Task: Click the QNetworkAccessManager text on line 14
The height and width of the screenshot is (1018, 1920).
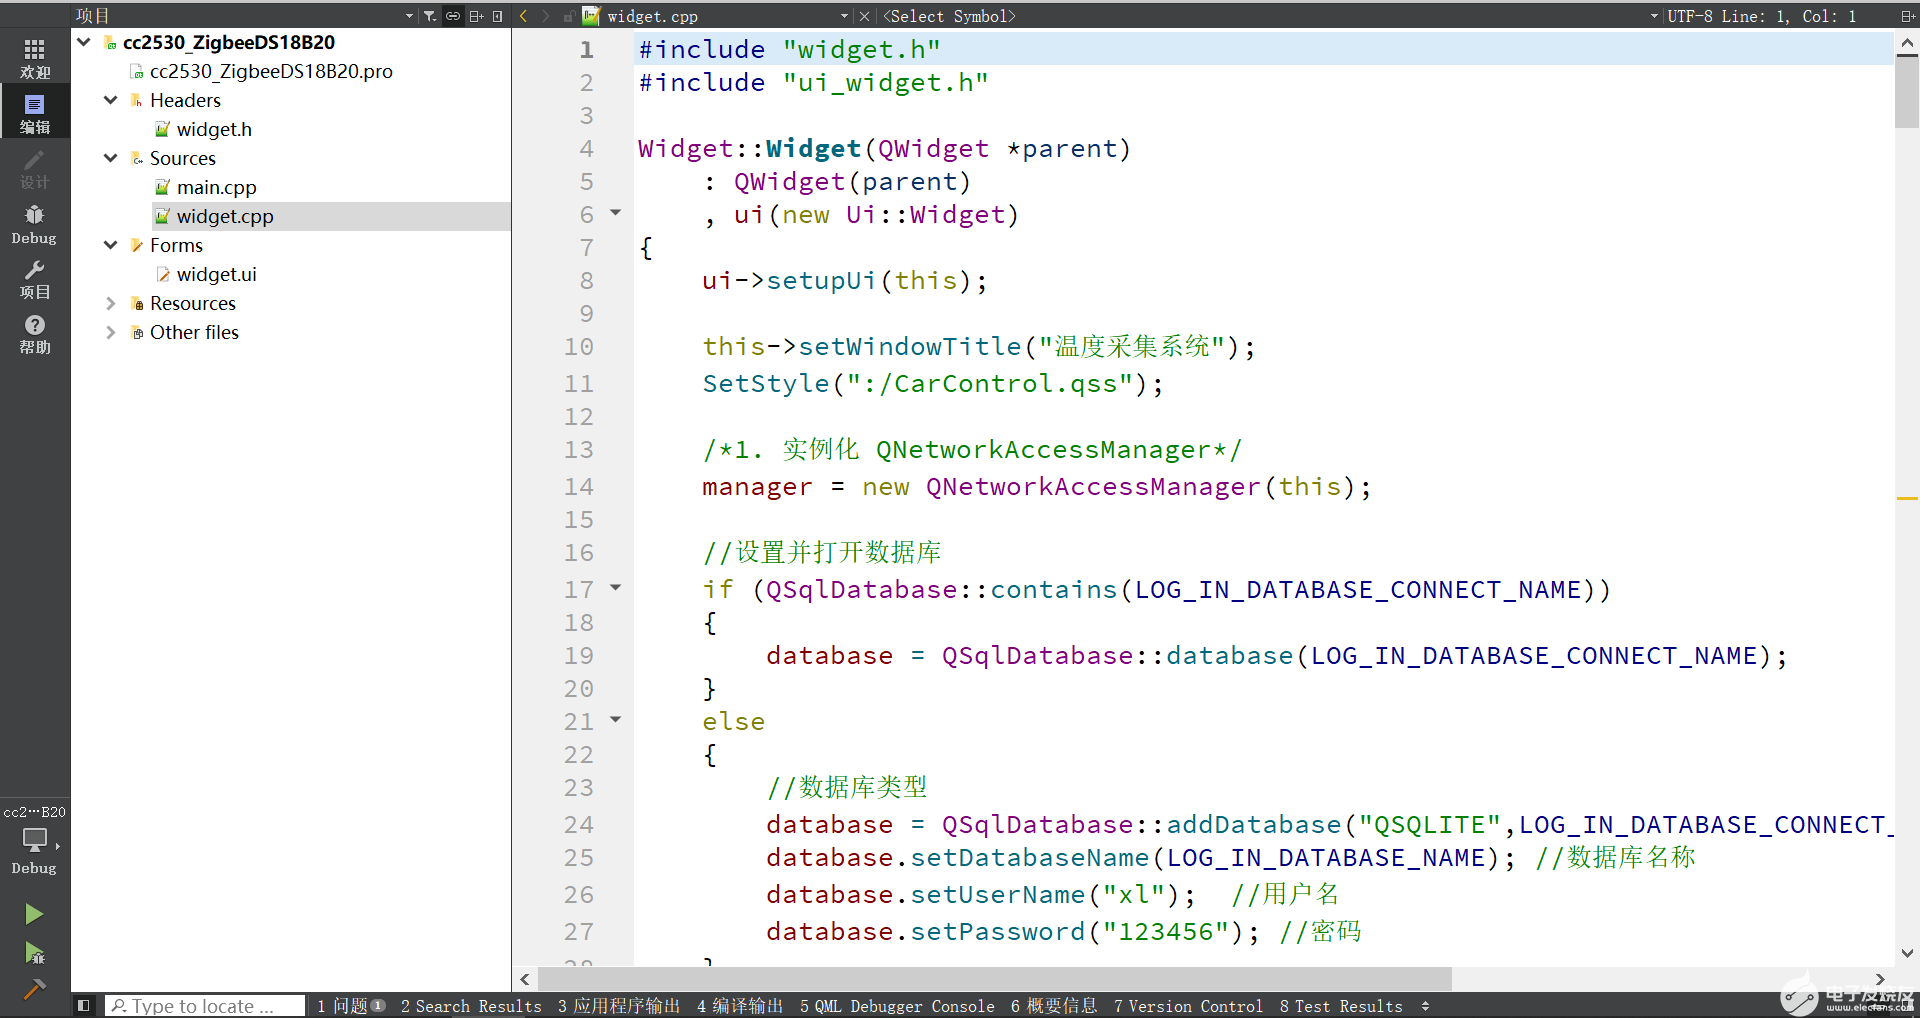Action: [1093, 487]
